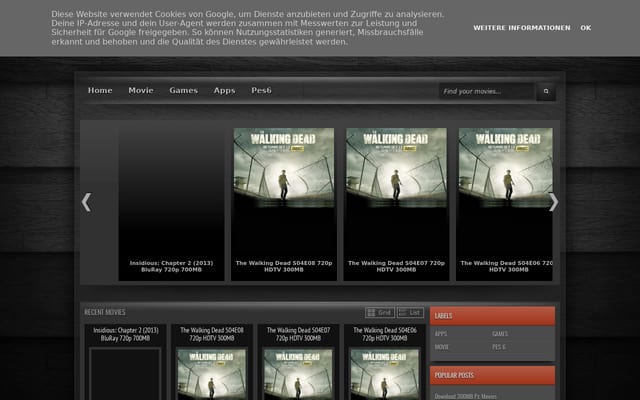Image resolution: width=640 pixels, height=400 pixels.
Task: Open the Home menu item
Action: click(x=100, y=91)
